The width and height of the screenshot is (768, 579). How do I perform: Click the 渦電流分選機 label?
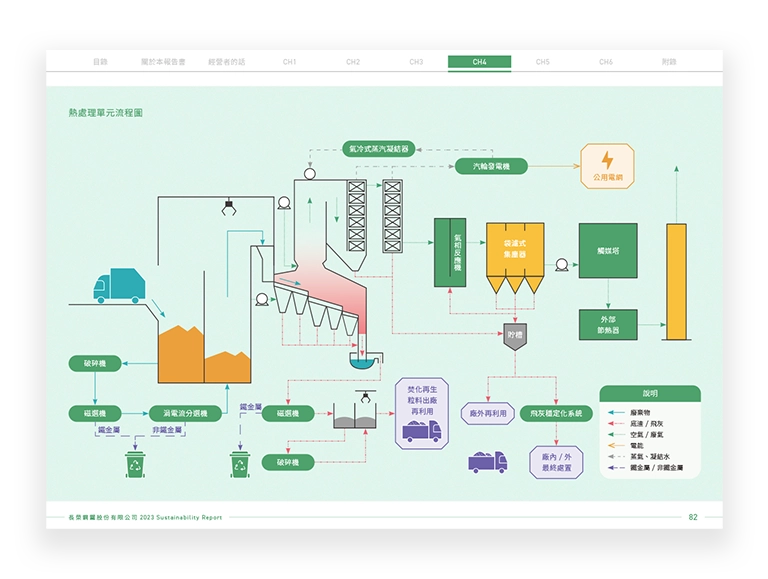click(186, 413)
